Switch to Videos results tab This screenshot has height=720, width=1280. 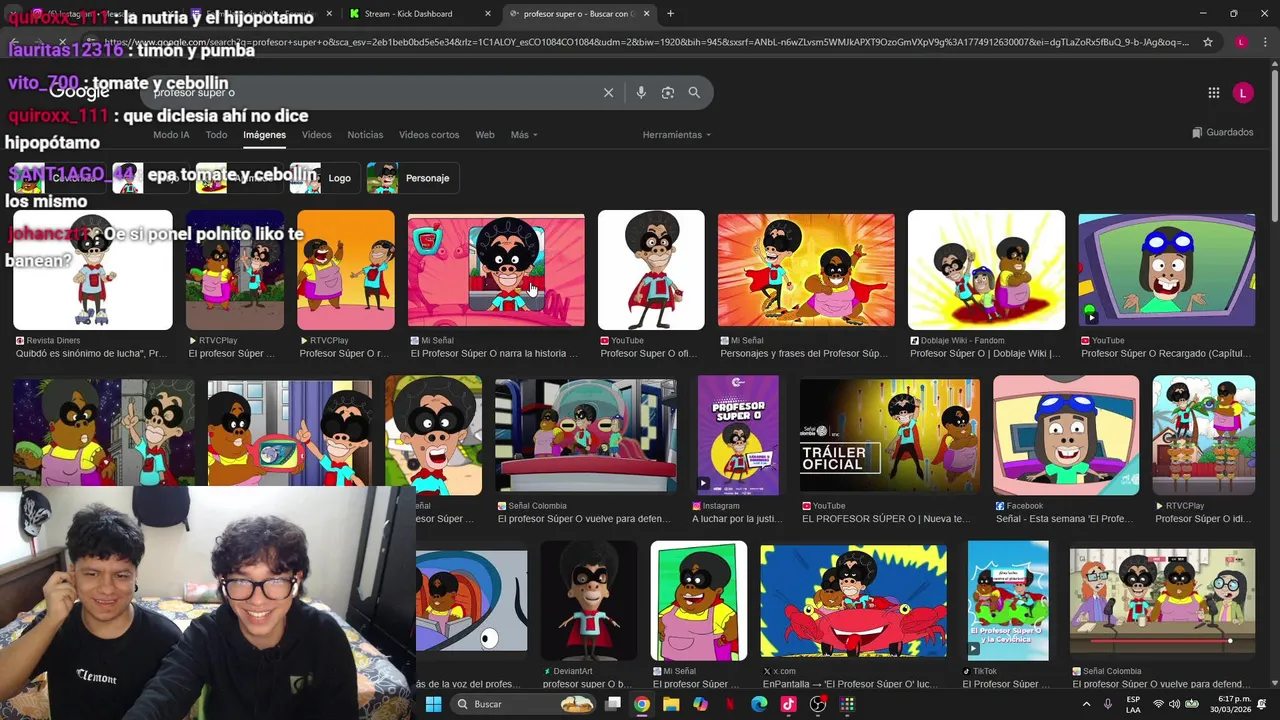click(x=316, y=135)
